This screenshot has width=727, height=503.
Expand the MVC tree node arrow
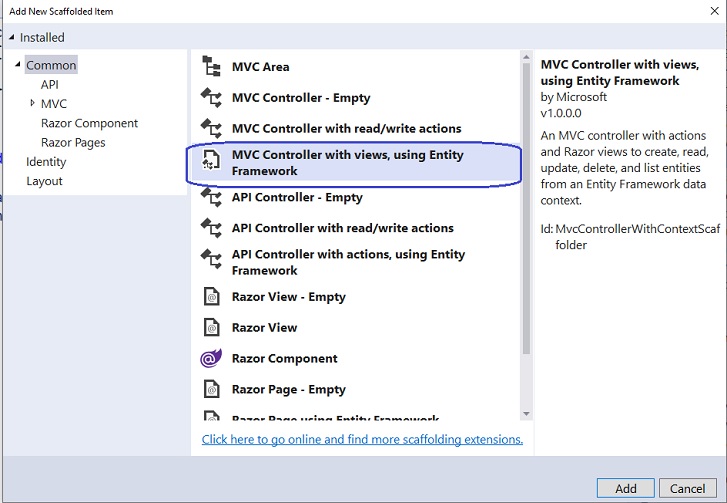tap(32, 104)
